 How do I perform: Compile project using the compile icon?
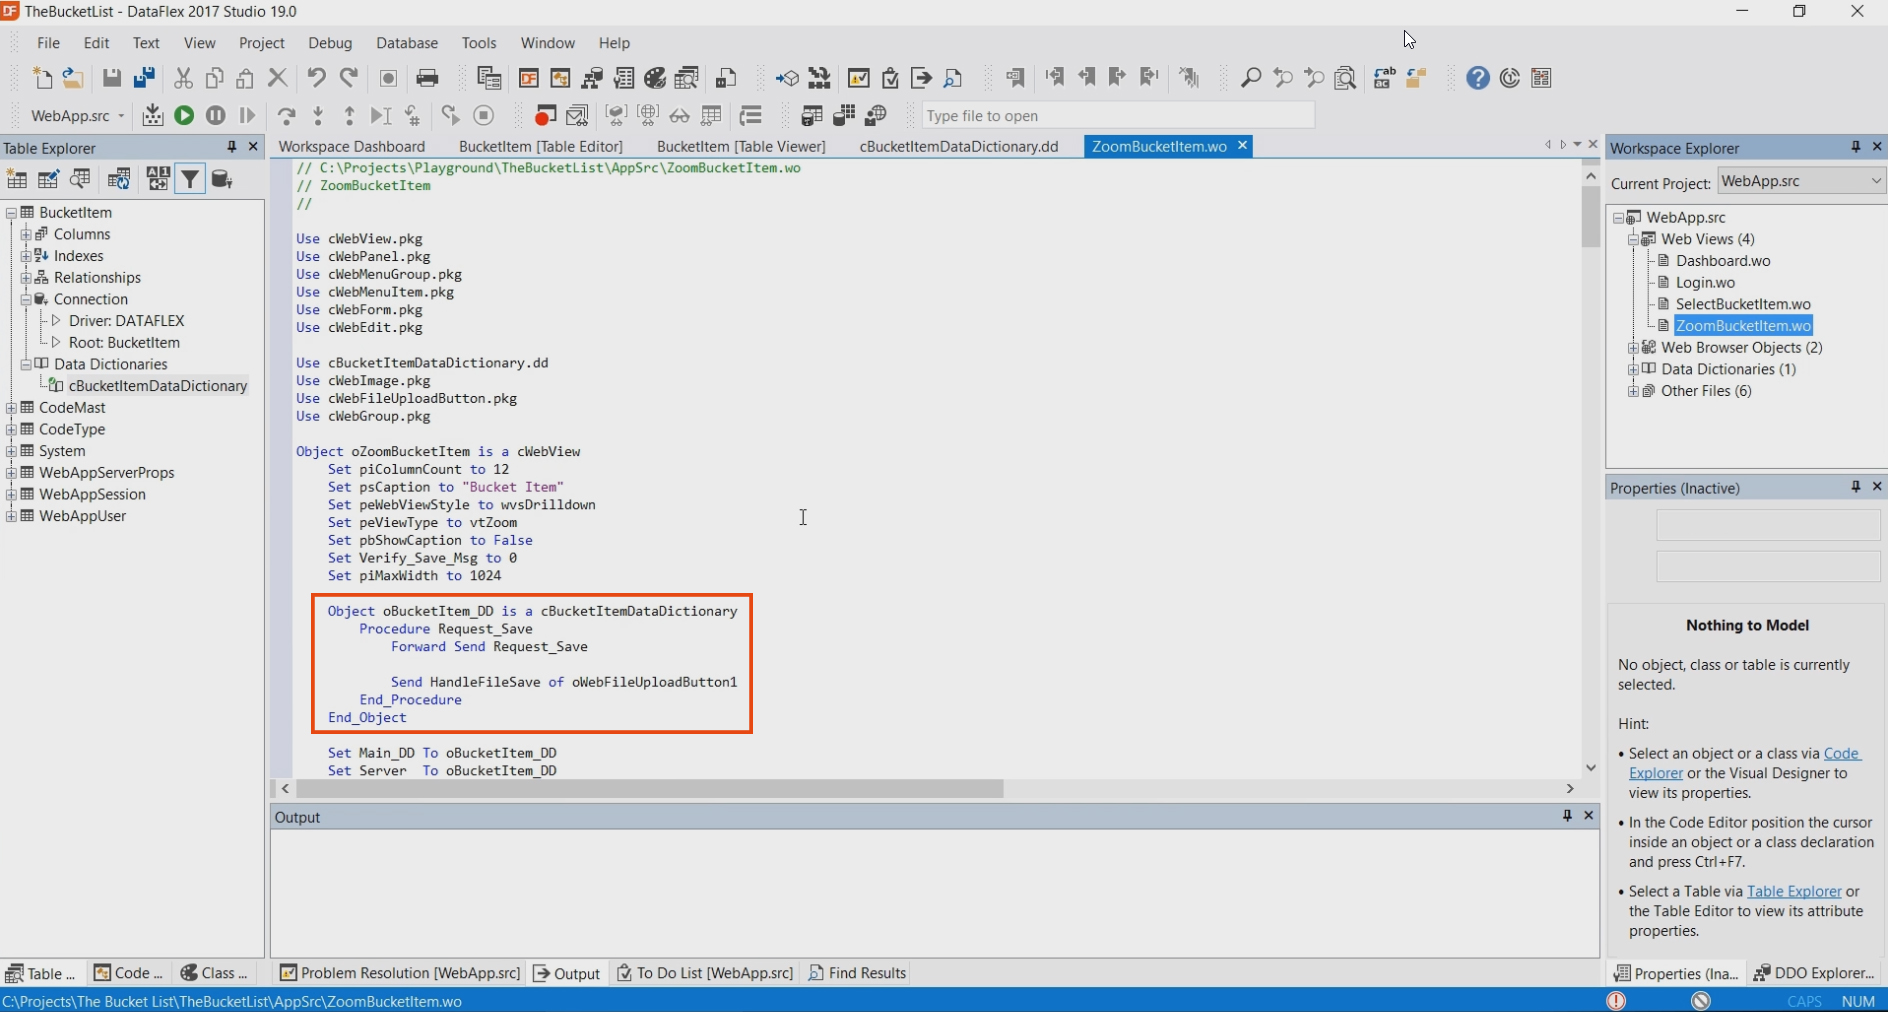click(x=152, y=116)
